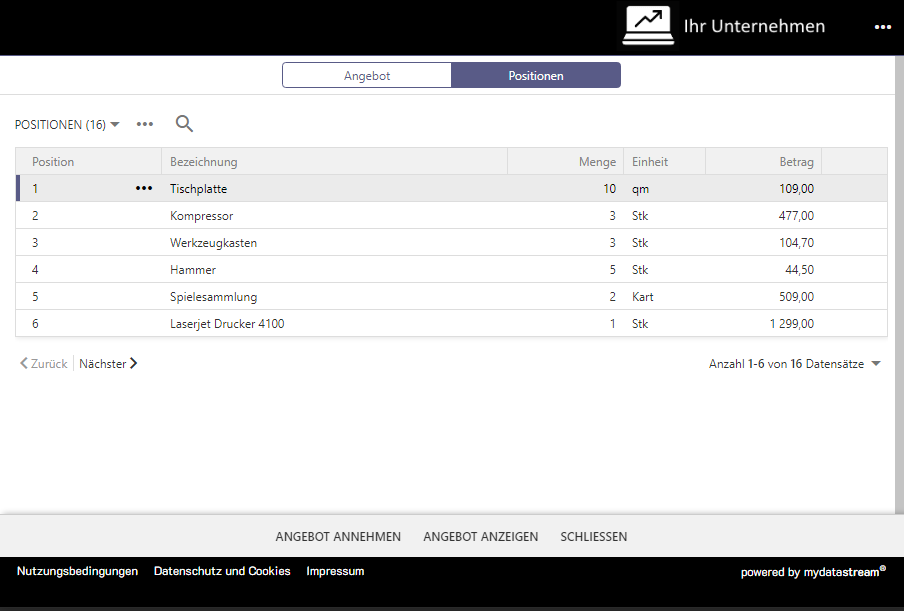Click the Schliessen button

click(x=593, y=537)
